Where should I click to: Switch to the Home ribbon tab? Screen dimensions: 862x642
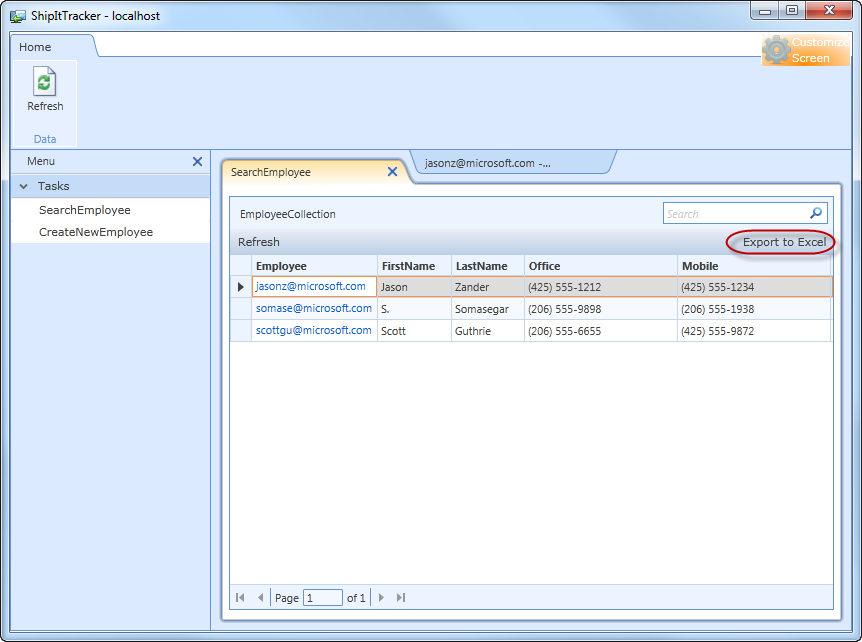click(x=34, y=46)
